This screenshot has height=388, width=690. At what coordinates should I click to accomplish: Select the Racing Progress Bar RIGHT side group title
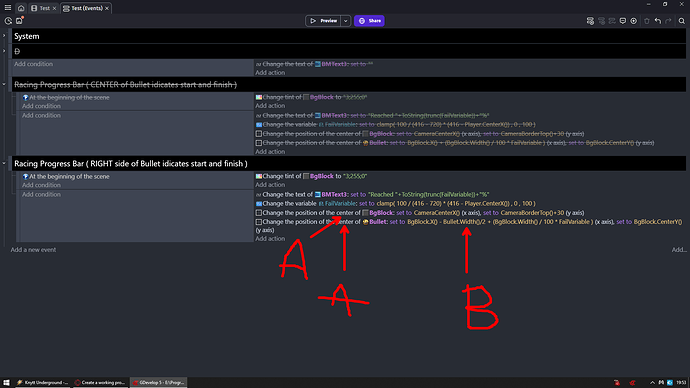tap(131, 164)
